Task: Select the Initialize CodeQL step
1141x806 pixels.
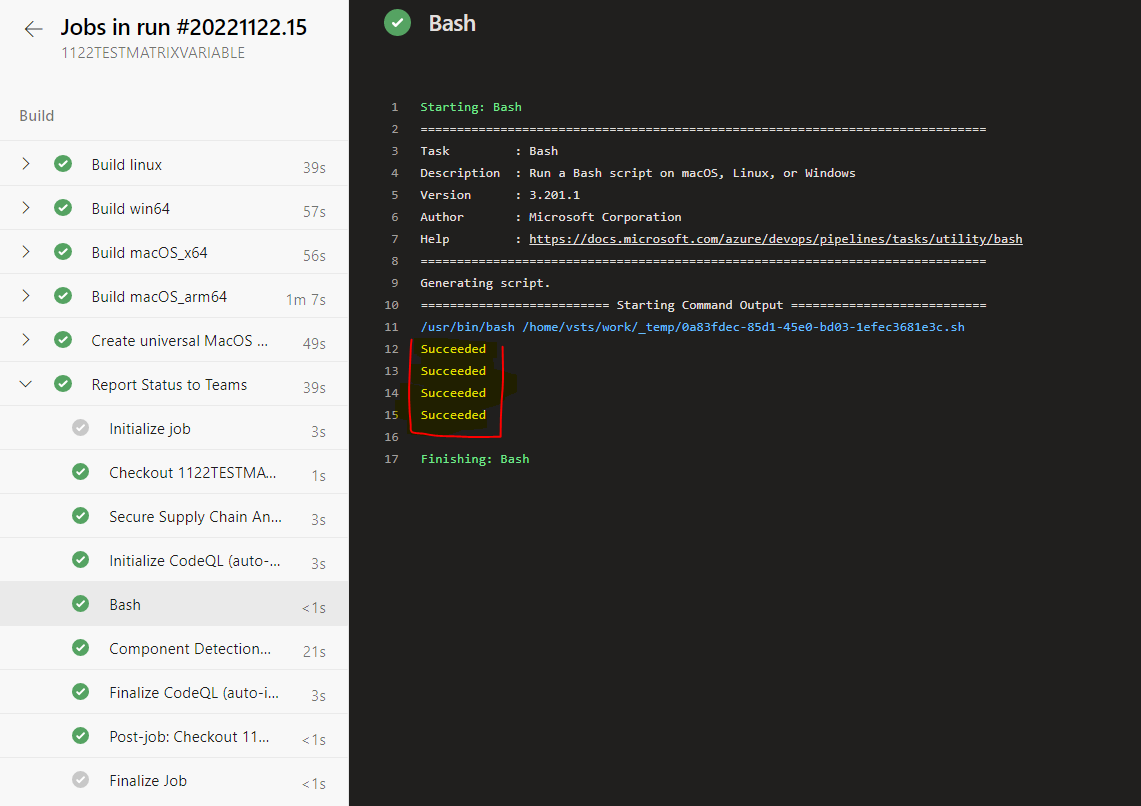Action: 194,560
